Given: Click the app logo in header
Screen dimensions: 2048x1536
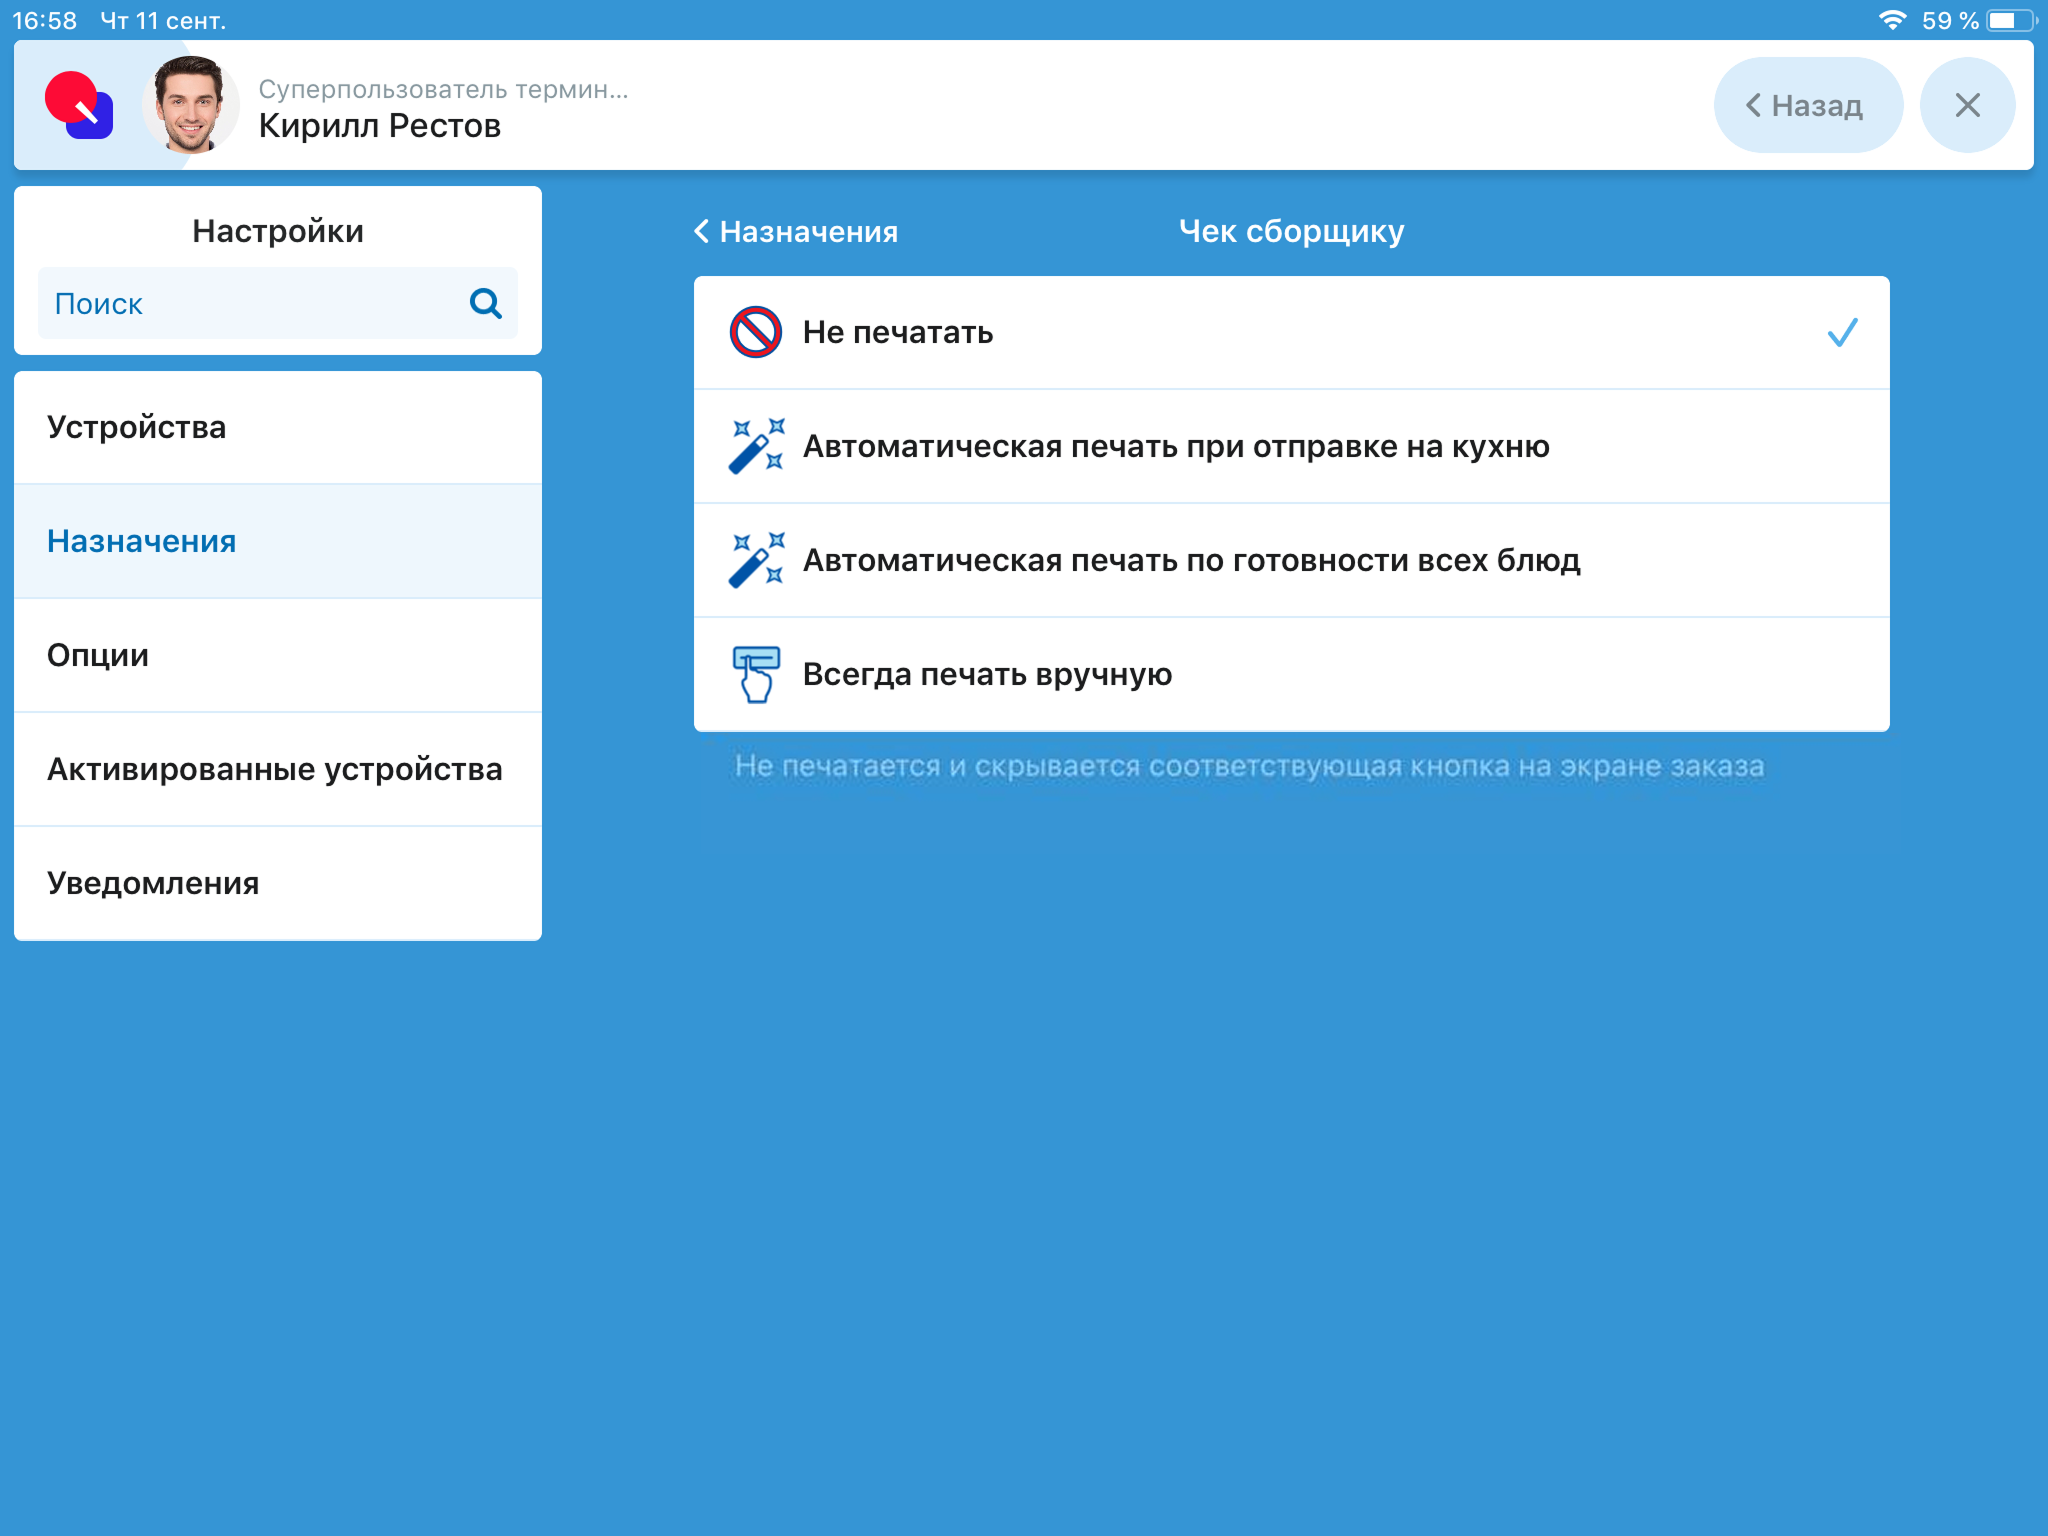Looking at the screenshot, I should point(79,105).
